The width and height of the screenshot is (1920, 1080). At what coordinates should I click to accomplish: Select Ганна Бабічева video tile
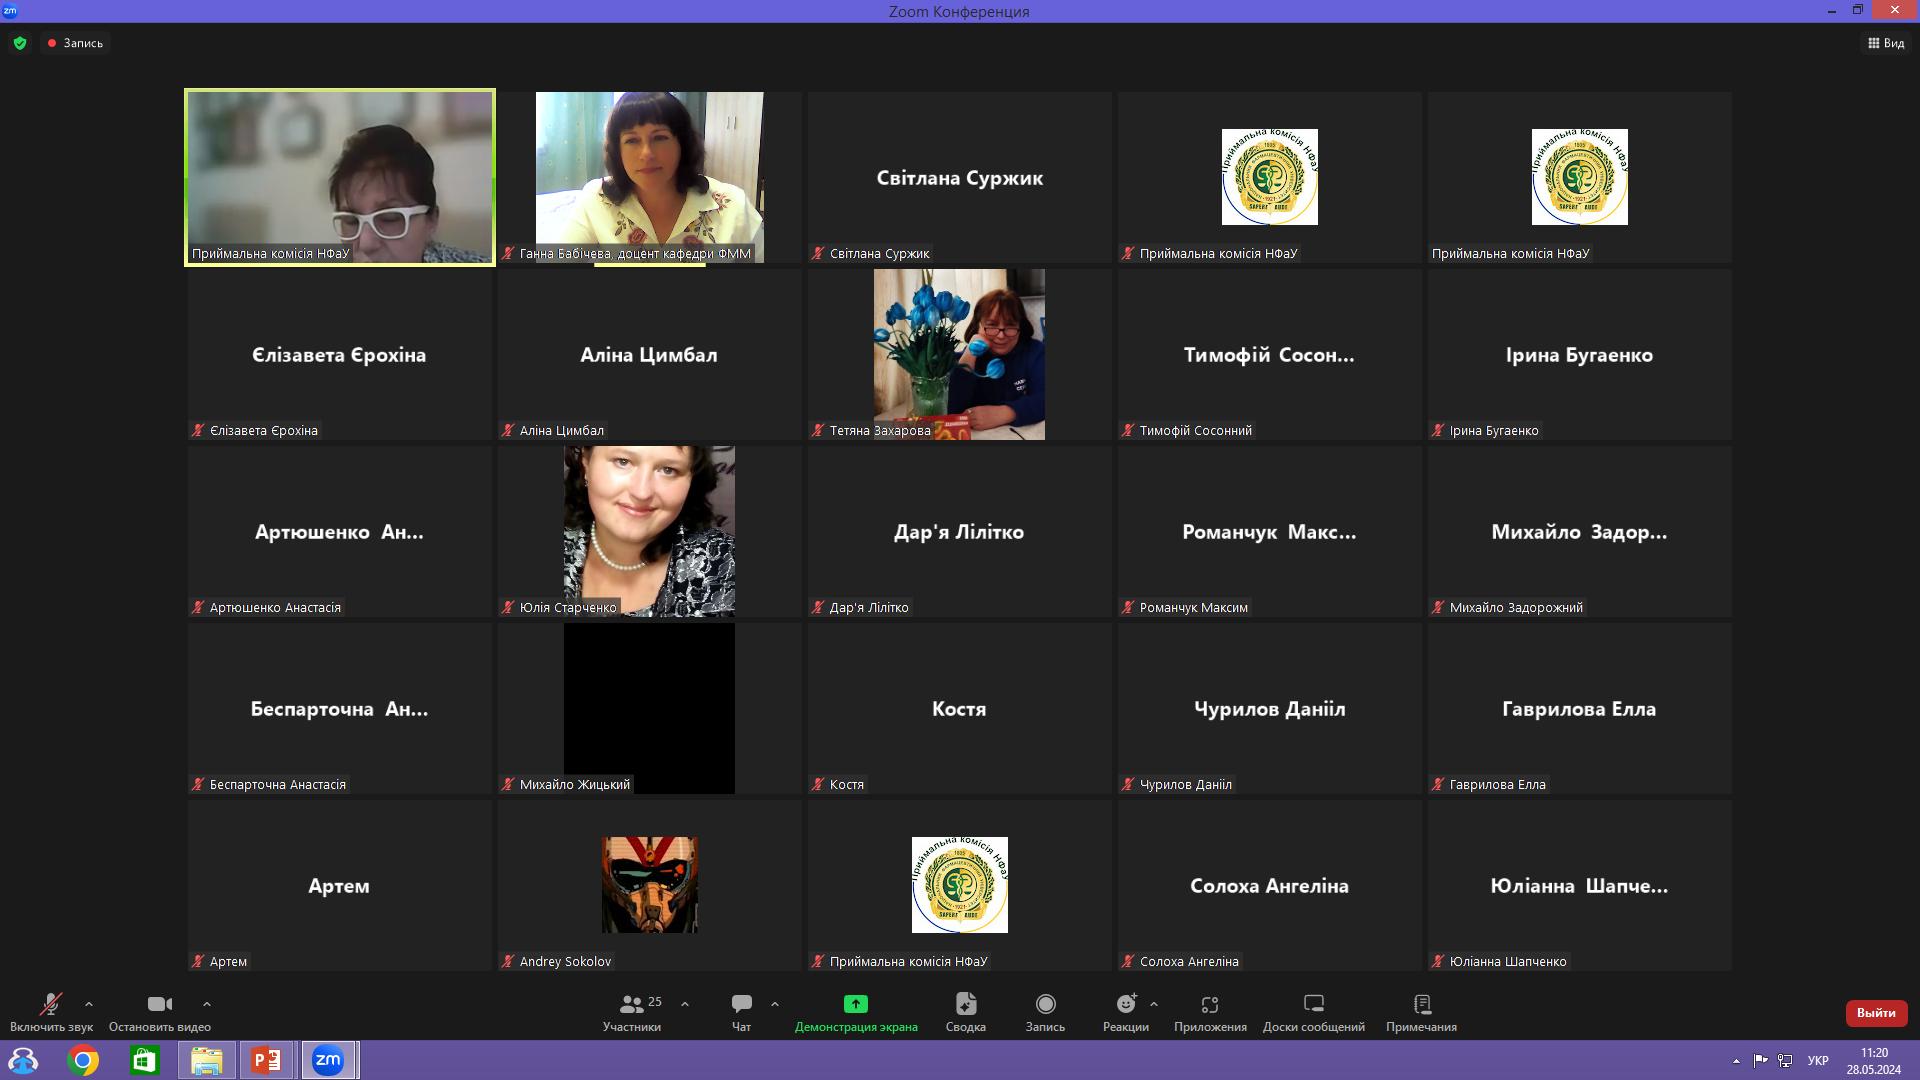click(x=649, y=177)
